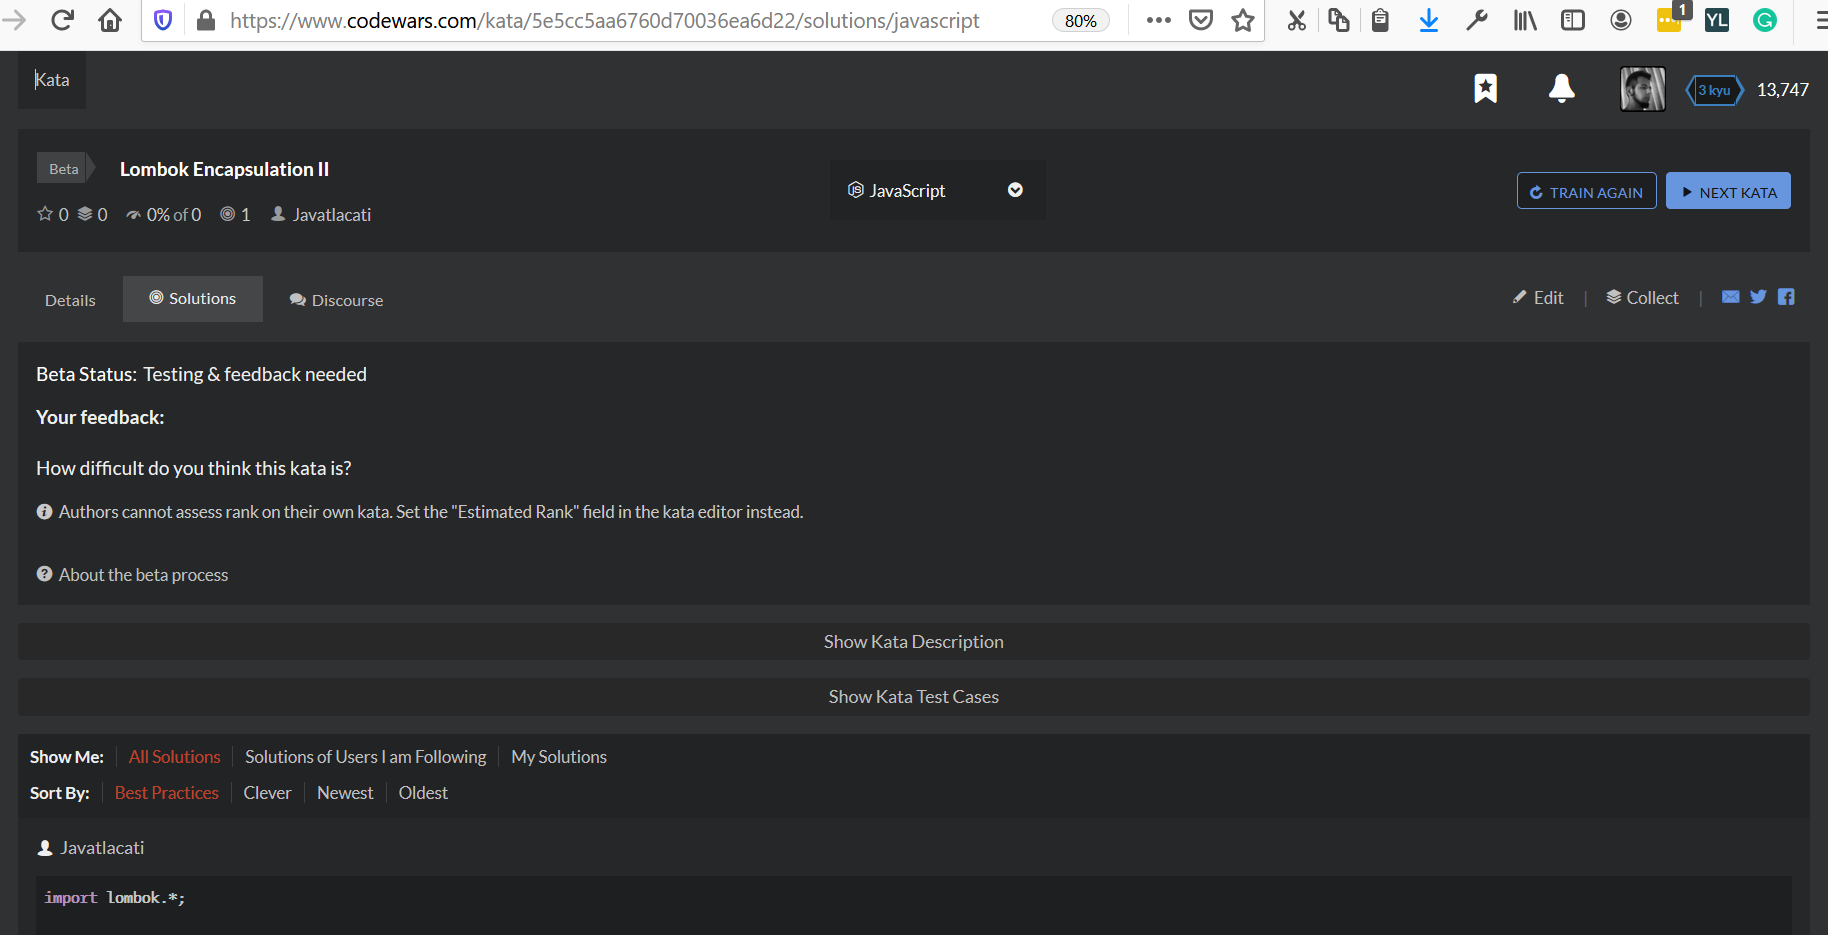Image resolution: width=1828 pixels, height=935 pixels.
Task: Open the user profile avatar
Action: 1643,89
